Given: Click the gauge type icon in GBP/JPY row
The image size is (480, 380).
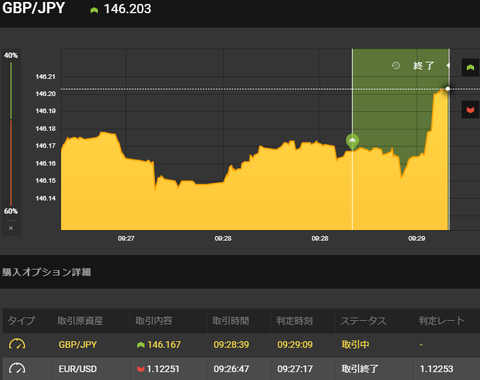Looking at the screenshot, I should click(17, 344).
